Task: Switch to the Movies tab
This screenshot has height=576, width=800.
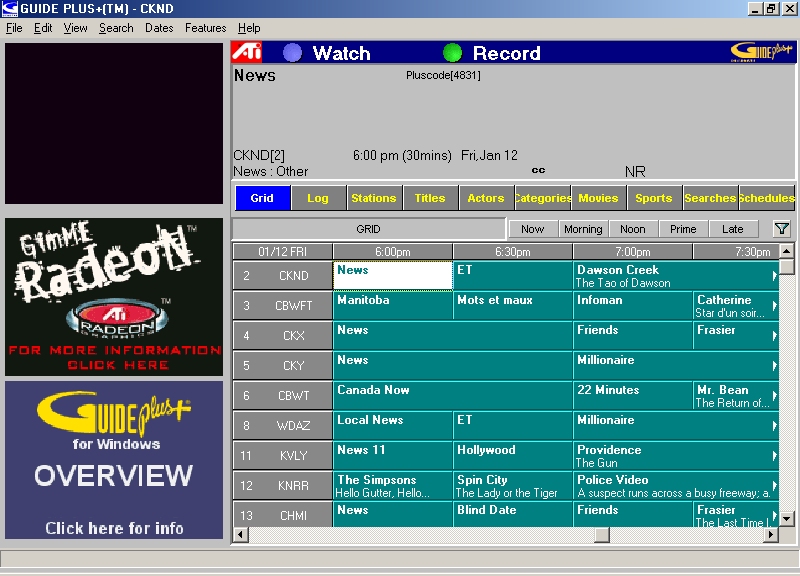Action: coord(598,198)
